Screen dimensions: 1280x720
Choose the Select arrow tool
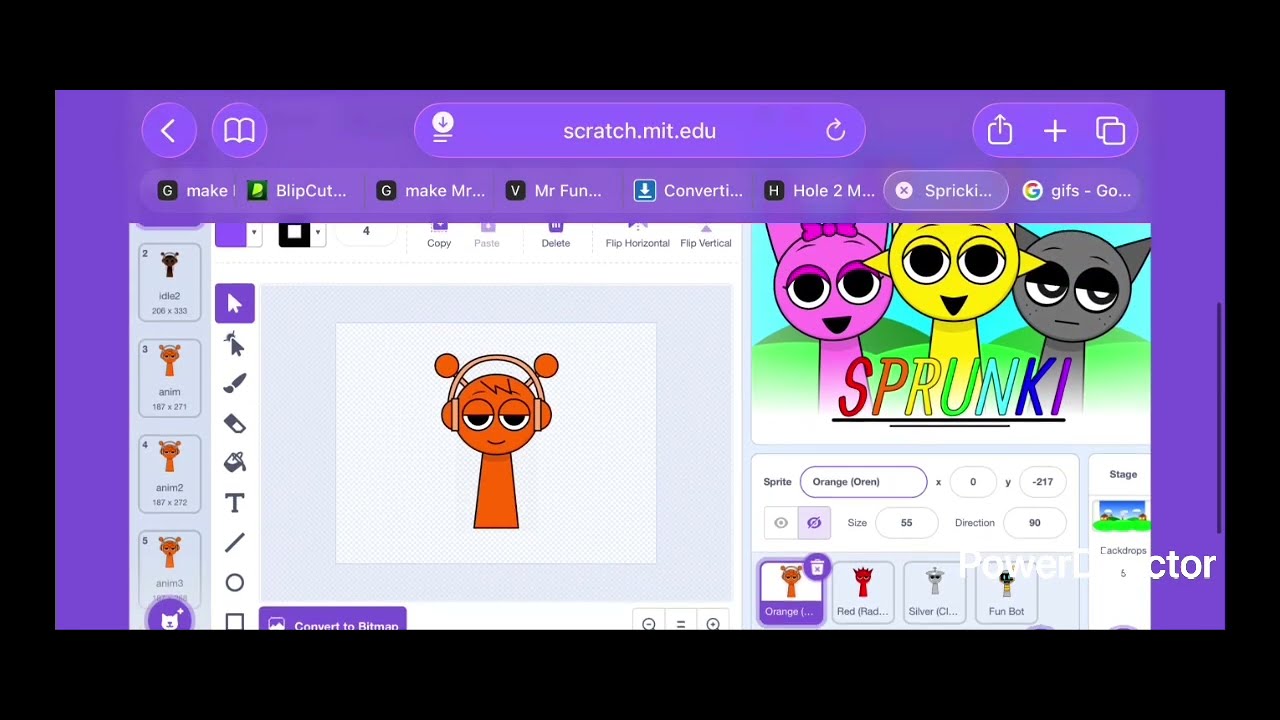tap(235, 303)
